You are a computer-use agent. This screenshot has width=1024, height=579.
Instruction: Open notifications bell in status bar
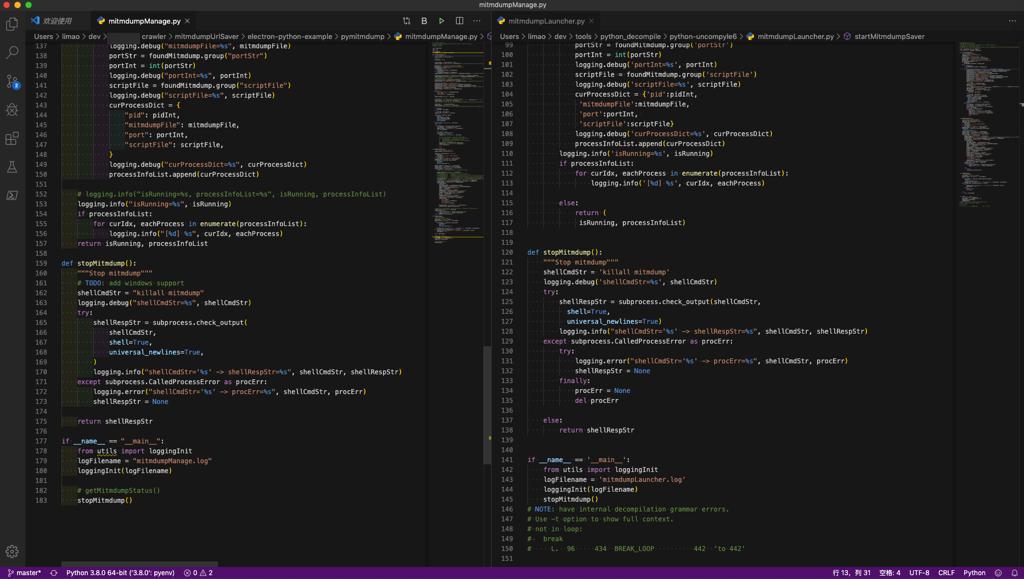(x=1014, y=572)
